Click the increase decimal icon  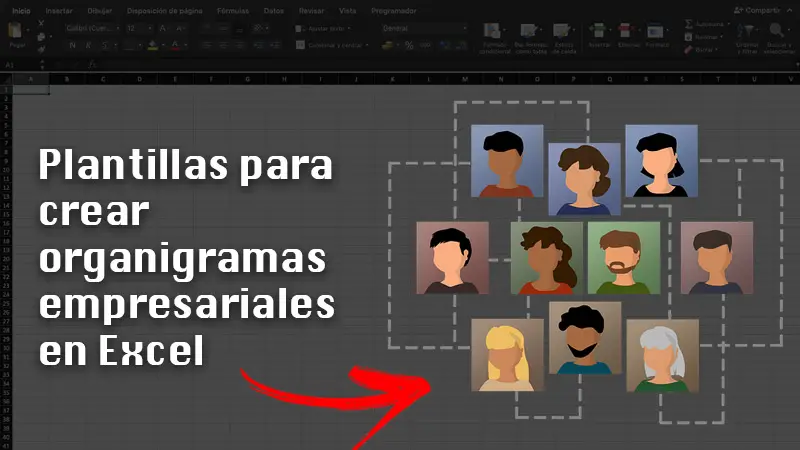(x=444, y=45)
